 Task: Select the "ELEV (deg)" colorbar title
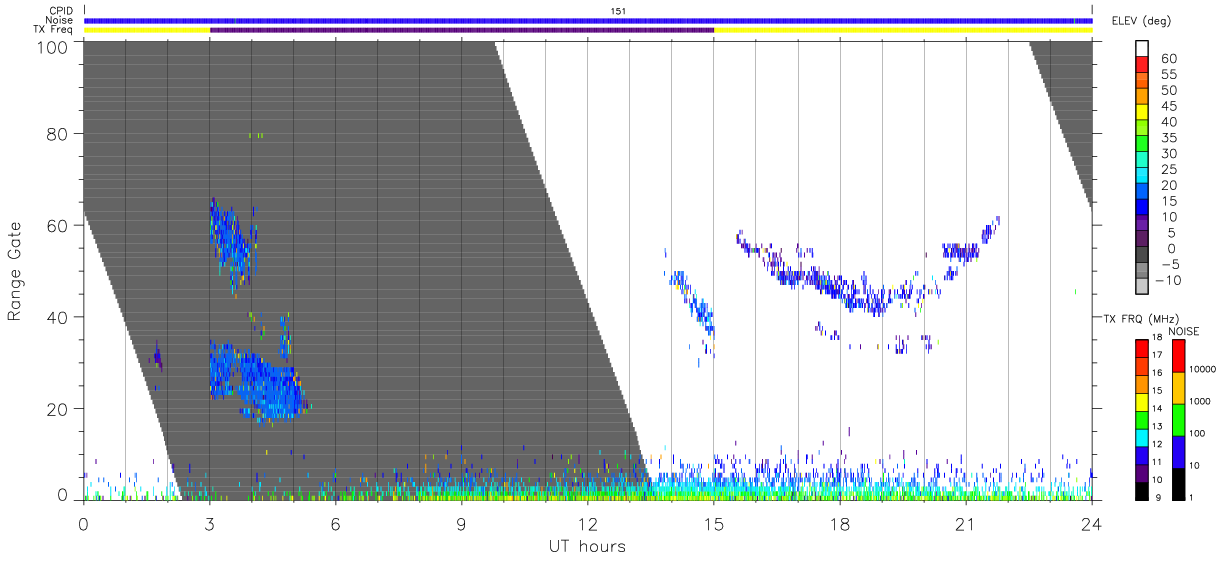1142,20
